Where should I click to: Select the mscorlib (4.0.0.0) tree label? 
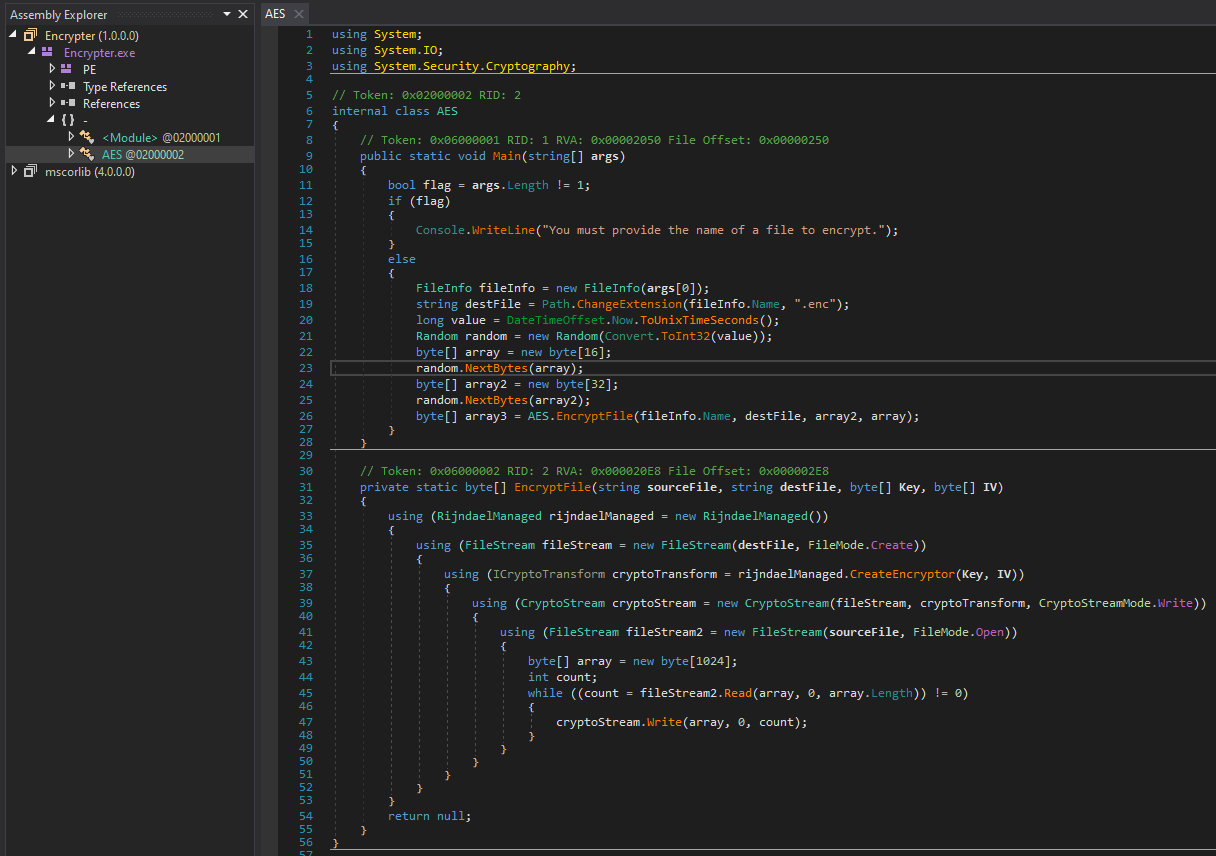(90, 172)
